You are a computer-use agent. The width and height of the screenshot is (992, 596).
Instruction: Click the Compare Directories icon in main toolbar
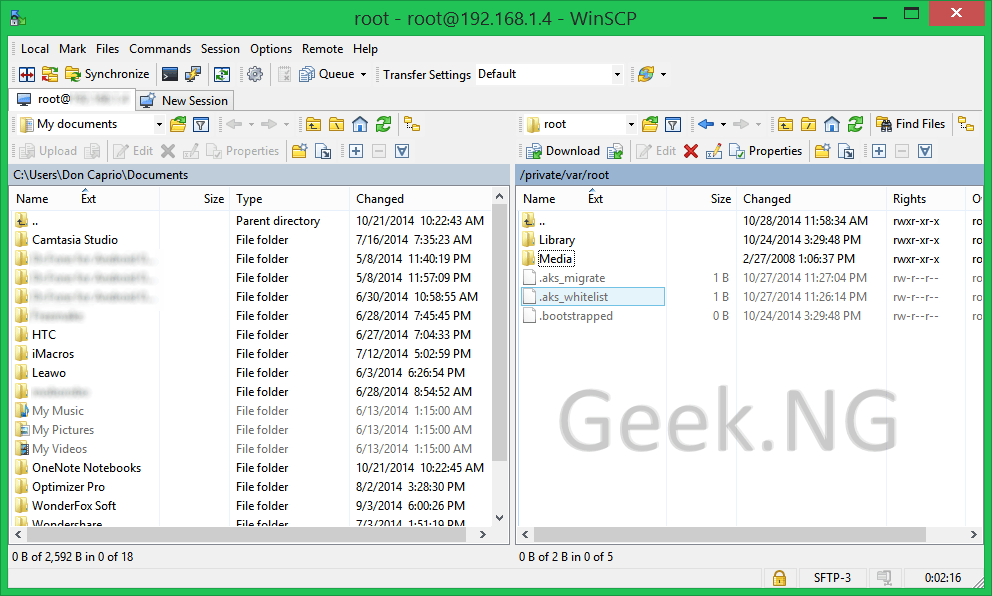coord(27,75)
